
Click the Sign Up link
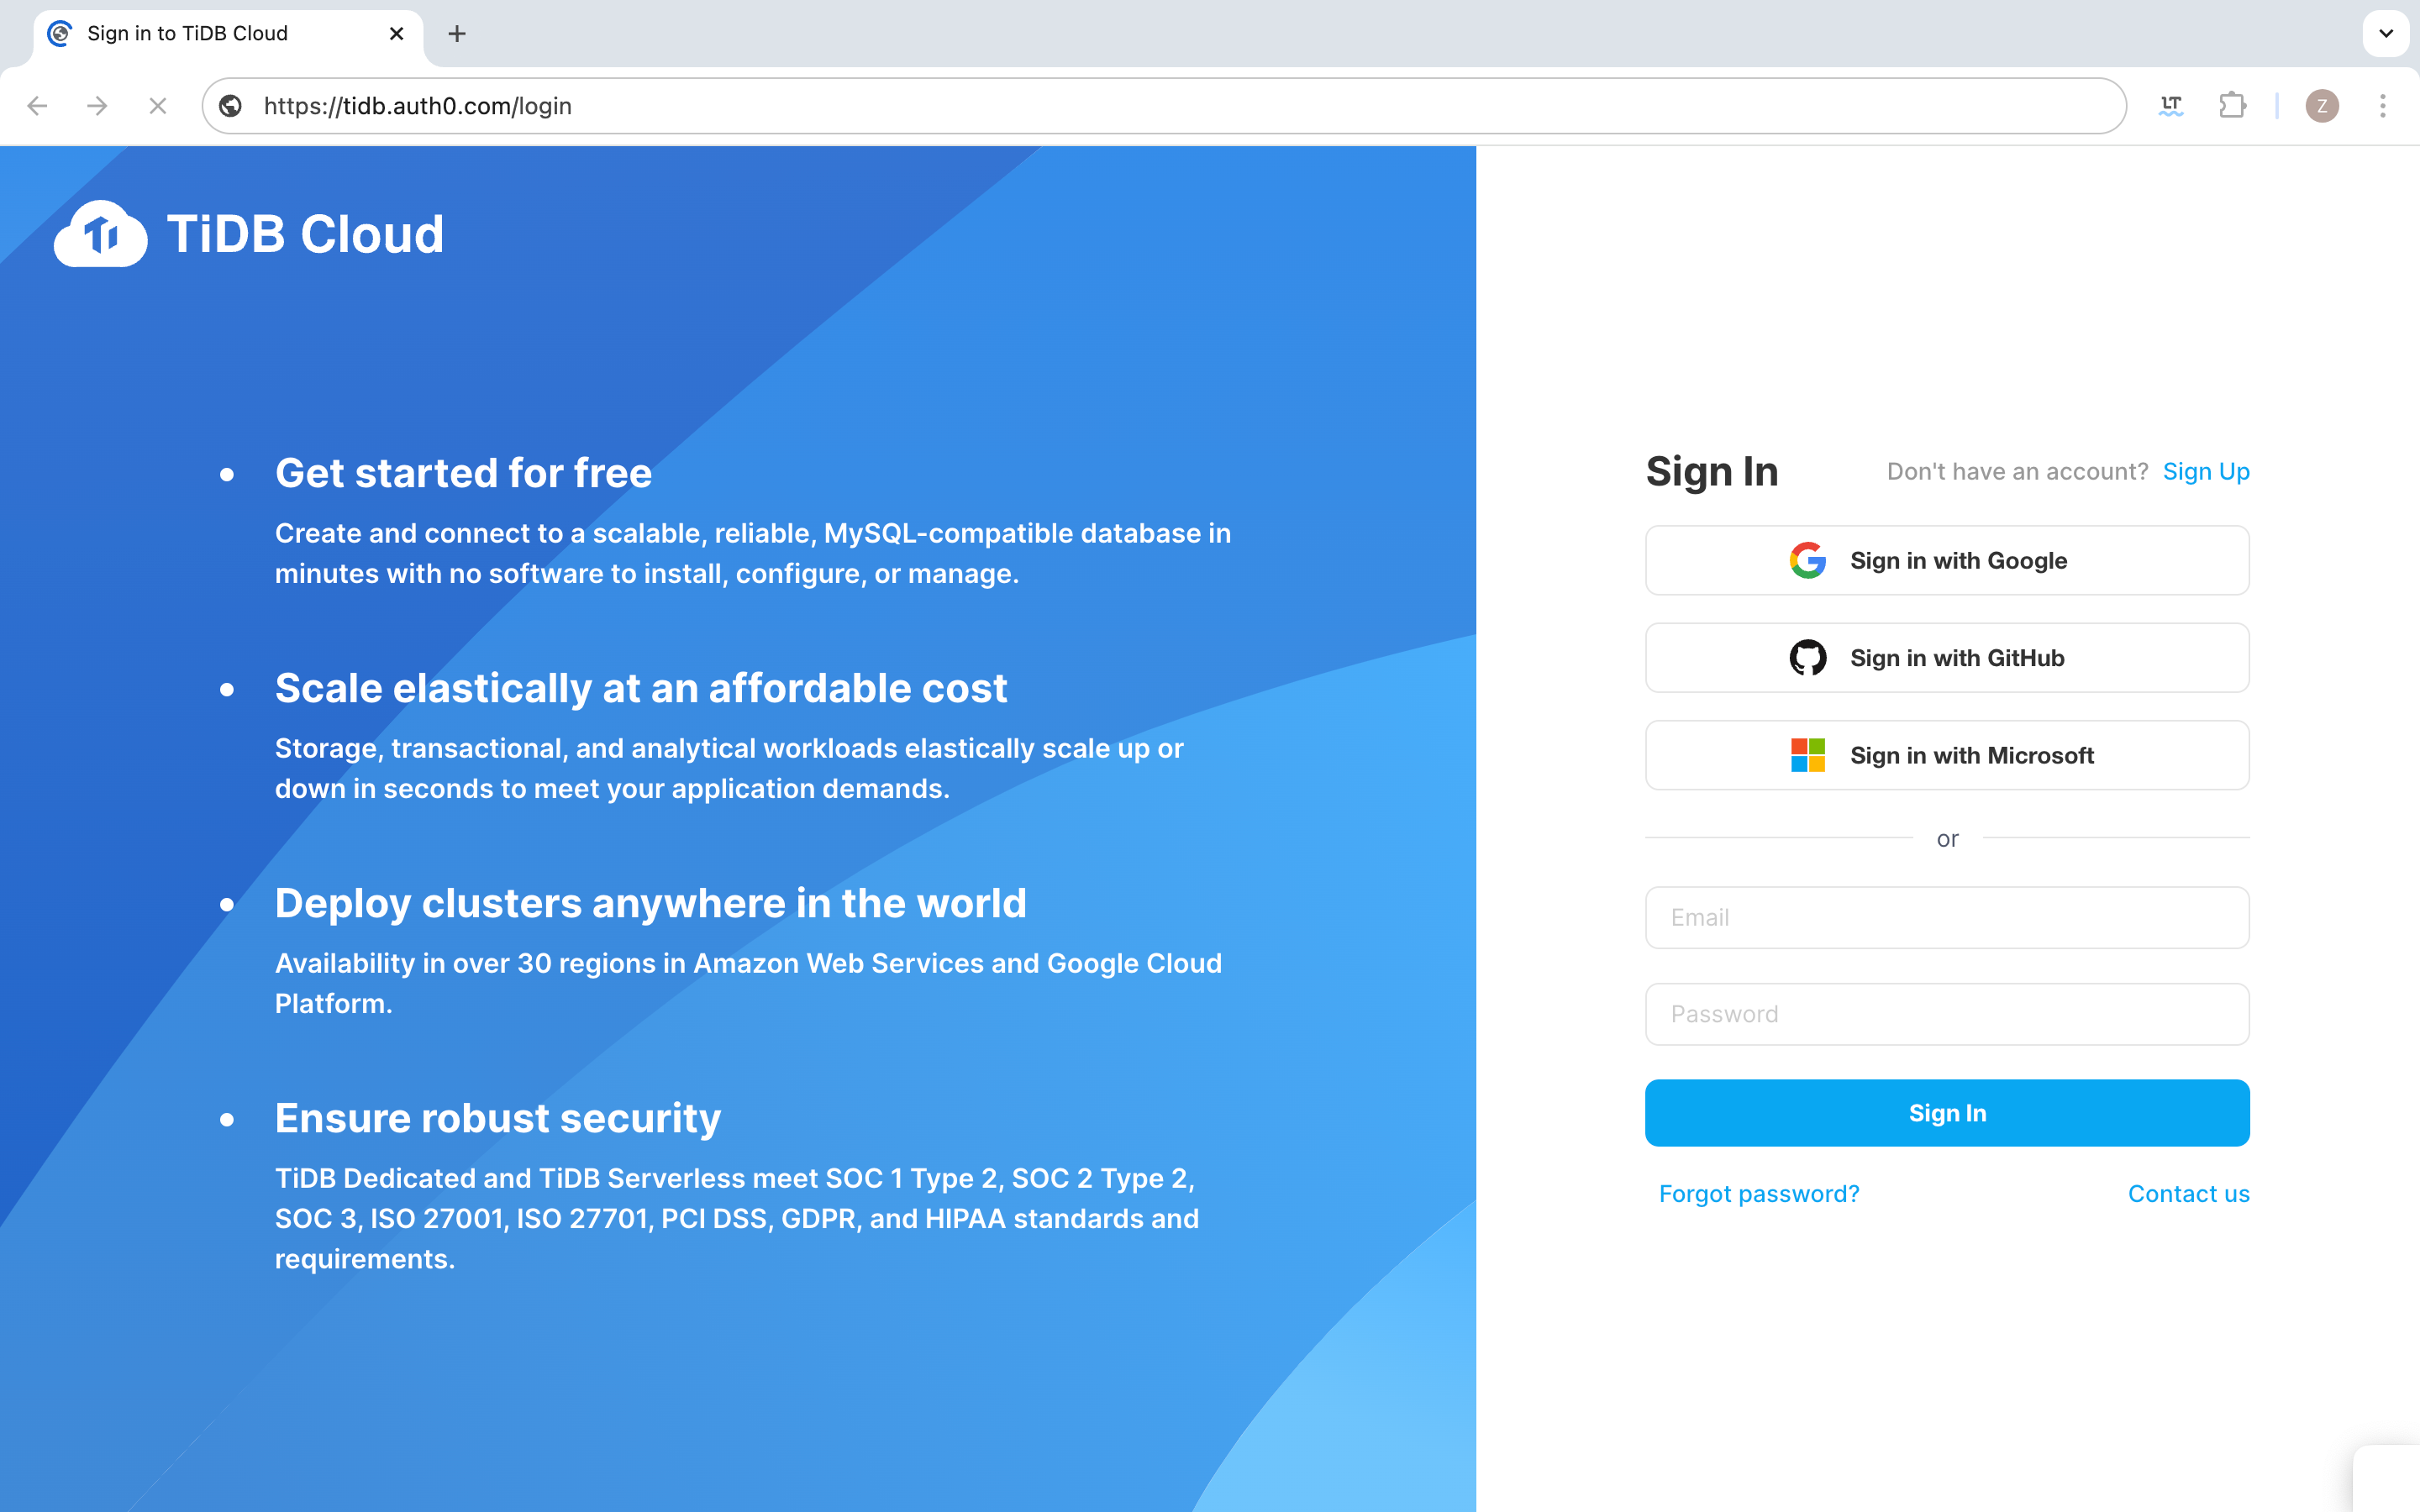(2206, 470)
